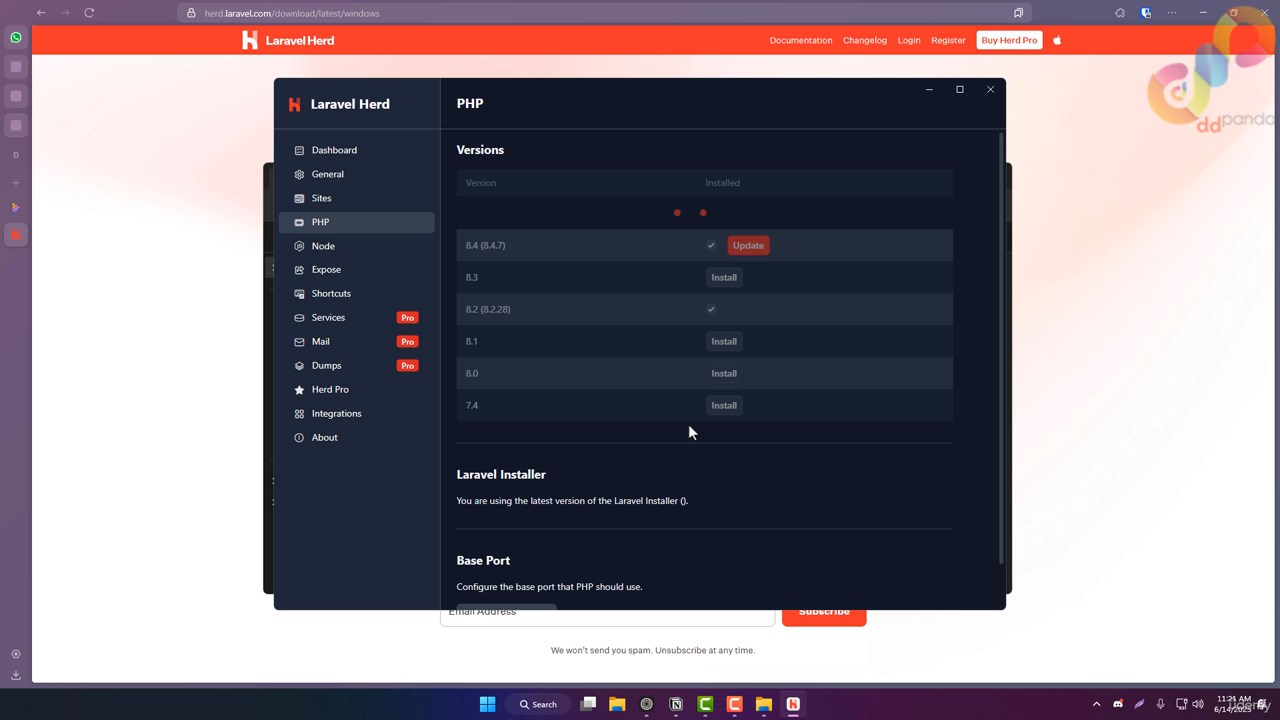Open downloads icon in browser sidebar

click(x=16, y=675)
